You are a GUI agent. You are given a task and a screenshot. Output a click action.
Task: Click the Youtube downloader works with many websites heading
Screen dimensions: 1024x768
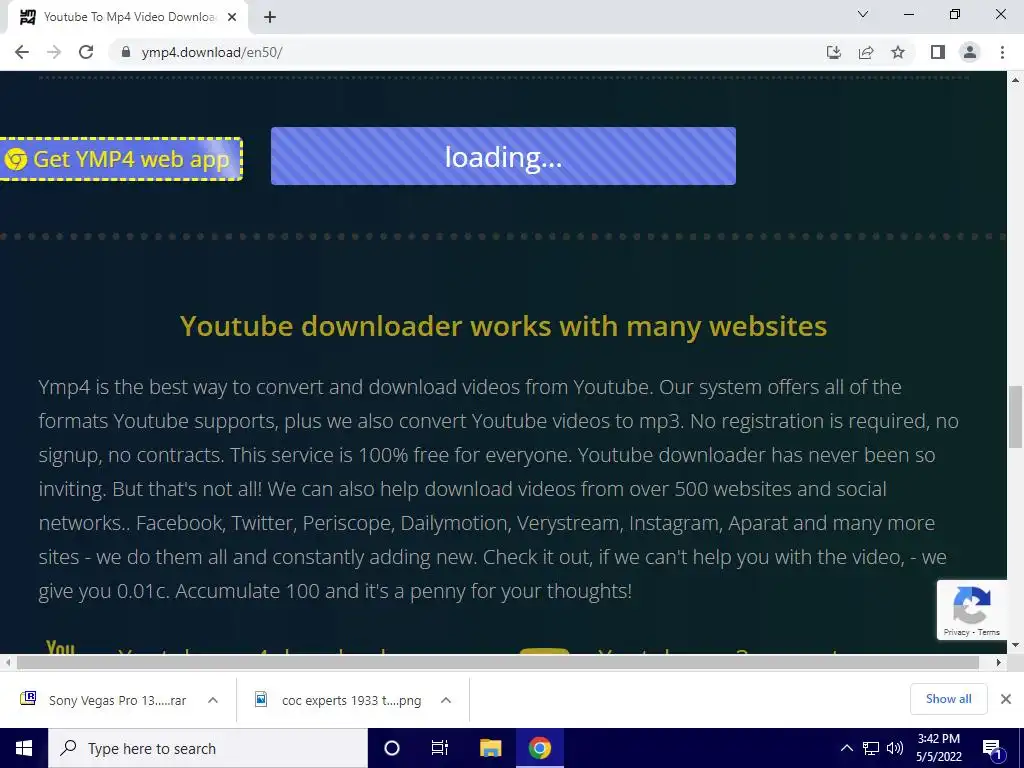click(x=504, y=326)
